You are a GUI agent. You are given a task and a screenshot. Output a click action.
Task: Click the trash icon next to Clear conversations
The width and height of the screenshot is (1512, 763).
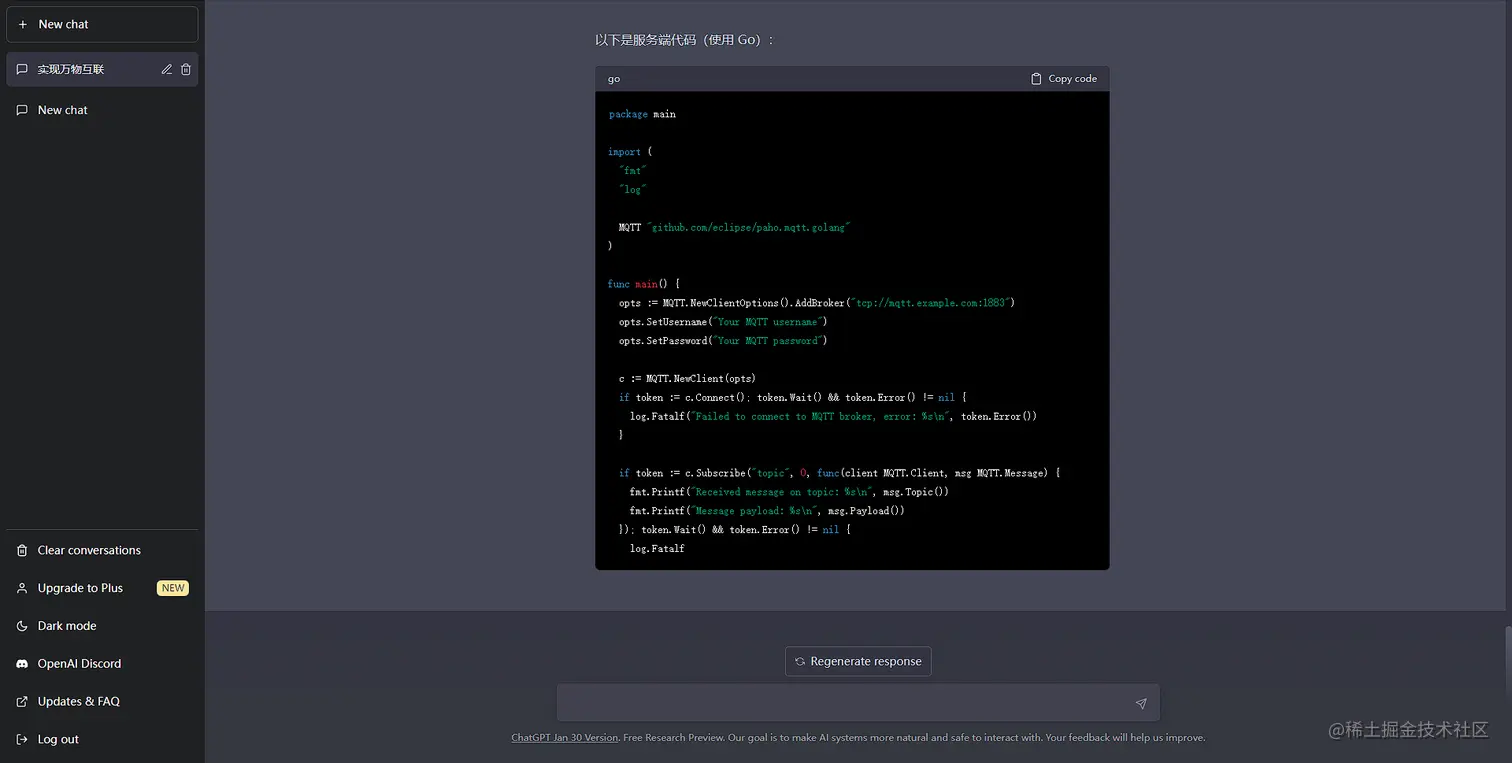(x=22, y=550)
